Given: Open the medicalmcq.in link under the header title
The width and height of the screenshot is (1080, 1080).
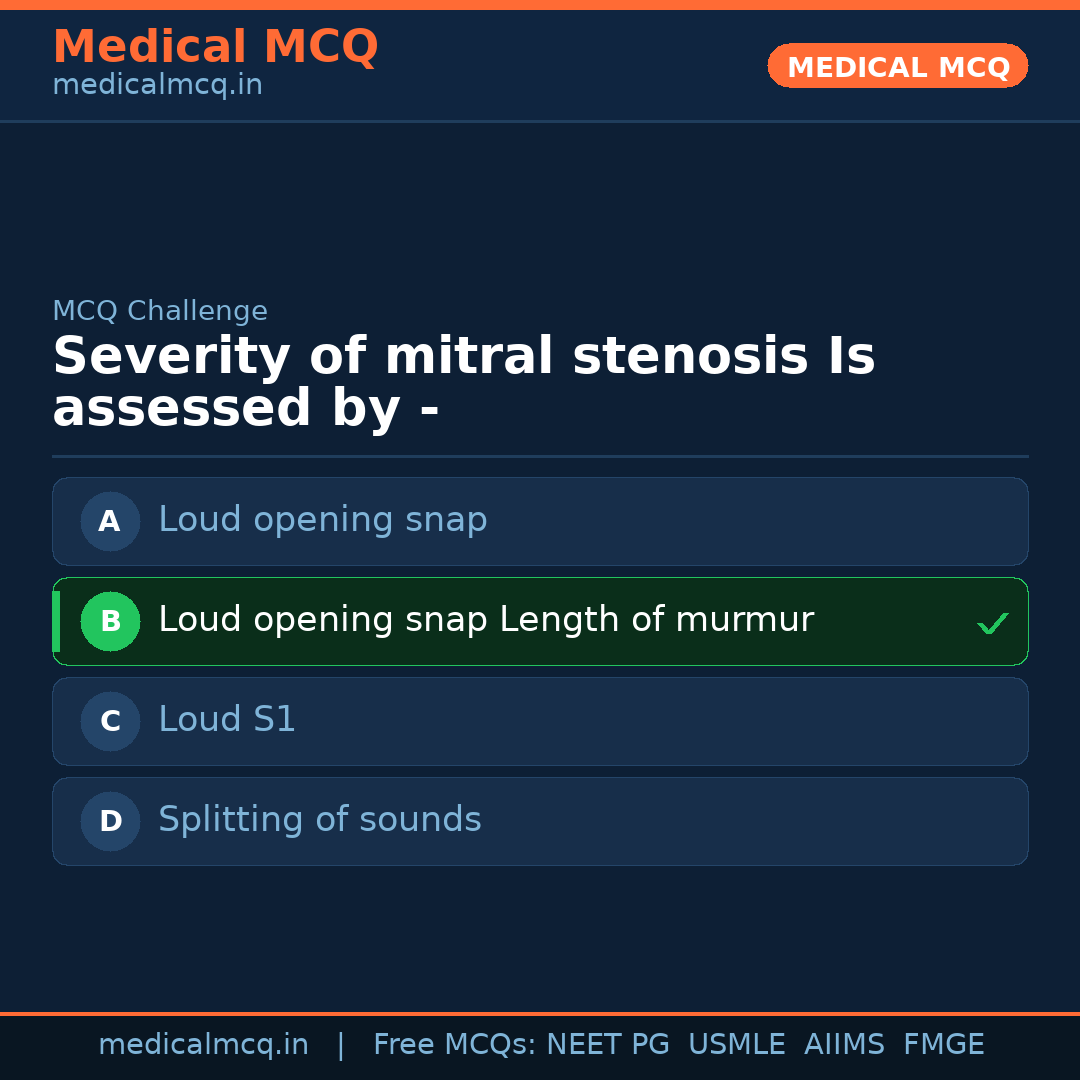Looking at the screenshot, I should tap(157, 85).
